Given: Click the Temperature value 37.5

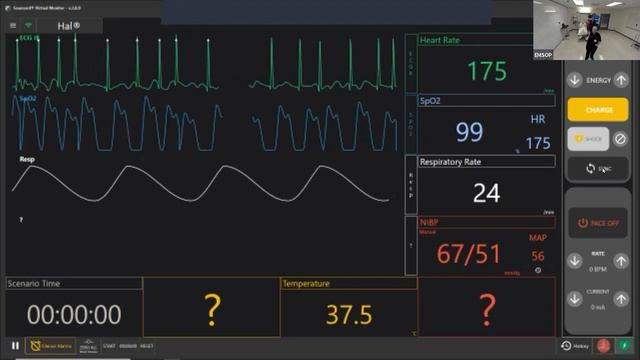Looking at the screenshot, I should 349,315.
